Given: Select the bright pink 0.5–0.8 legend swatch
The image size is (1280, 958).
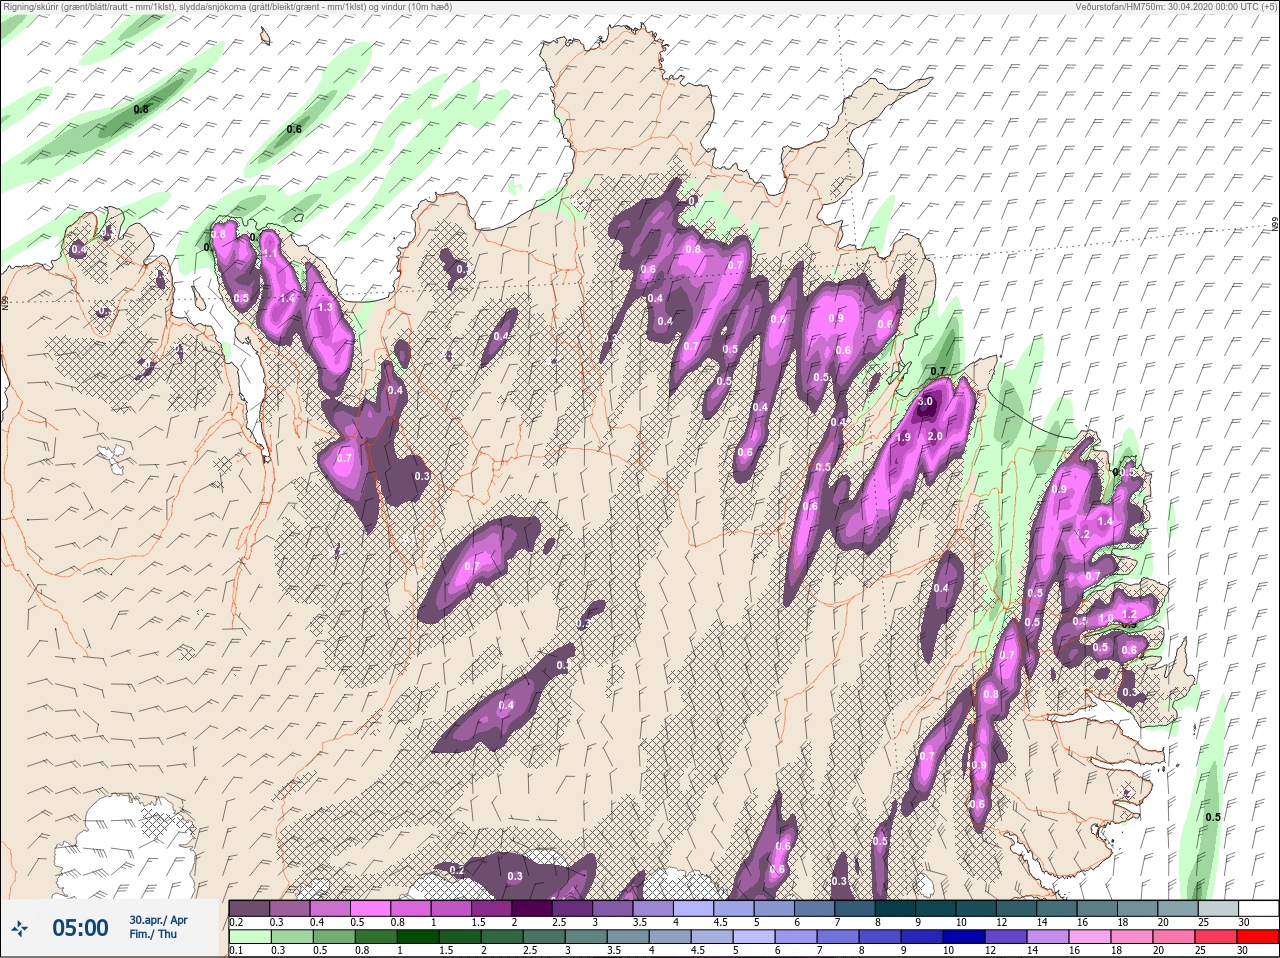Looking at the screenshot, I should click(370, 908).
